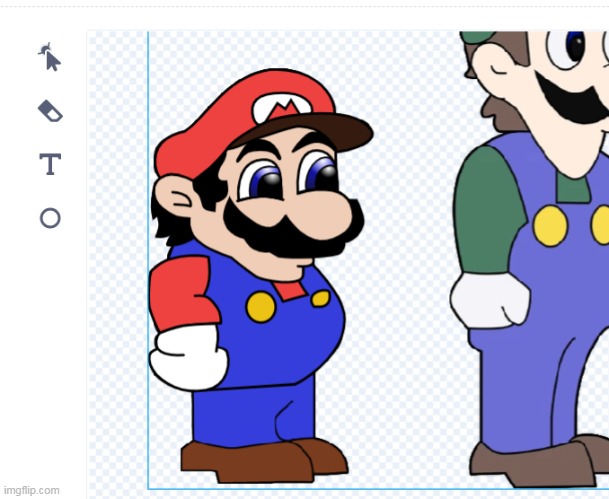Choose the Text tool
The image size is (609, 499).
point(50,164)
